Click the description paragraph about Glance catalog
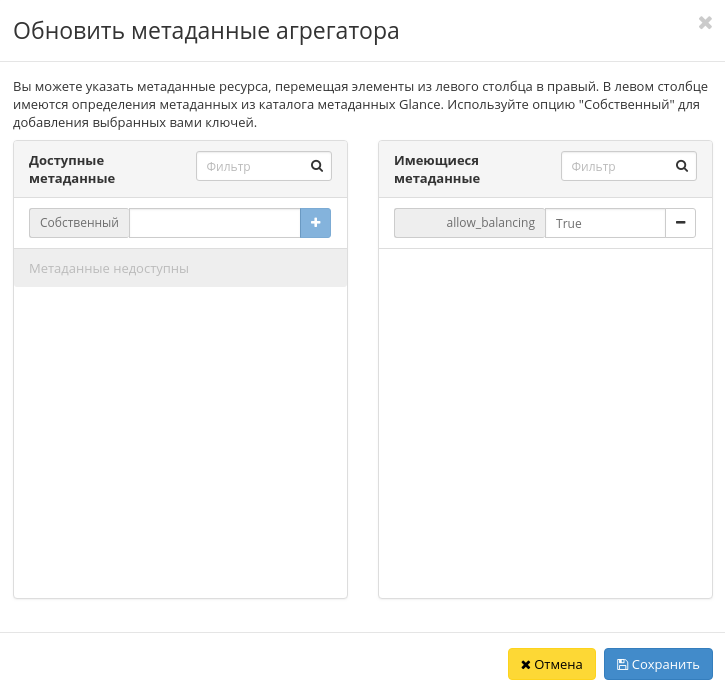Image resolution: width=725 pixels, height=691 pixels. (362, 105)
